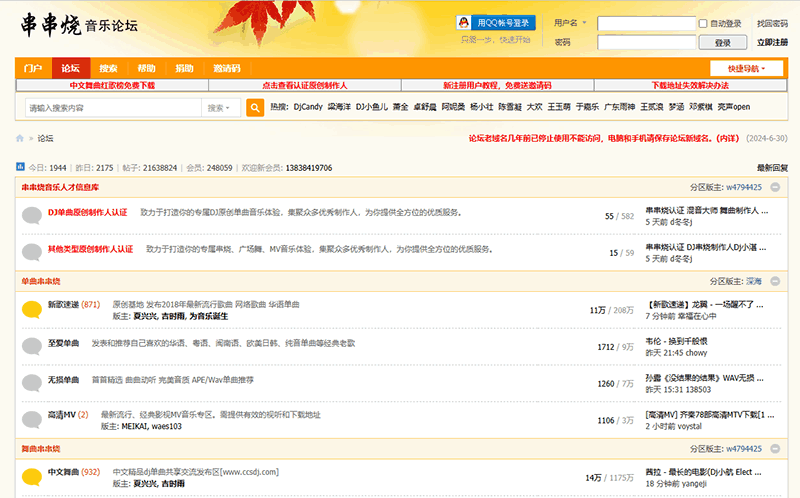Collapse the 单曲串串烧 section
This screenshot has height=498, width=800.
tap(775, 281)
